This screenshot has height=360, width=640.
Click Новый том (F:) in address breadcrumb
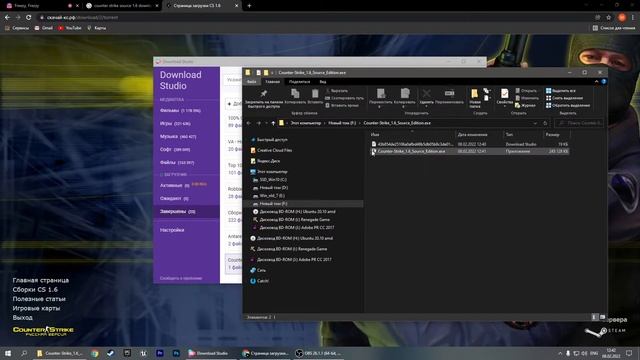pos(342,123)
